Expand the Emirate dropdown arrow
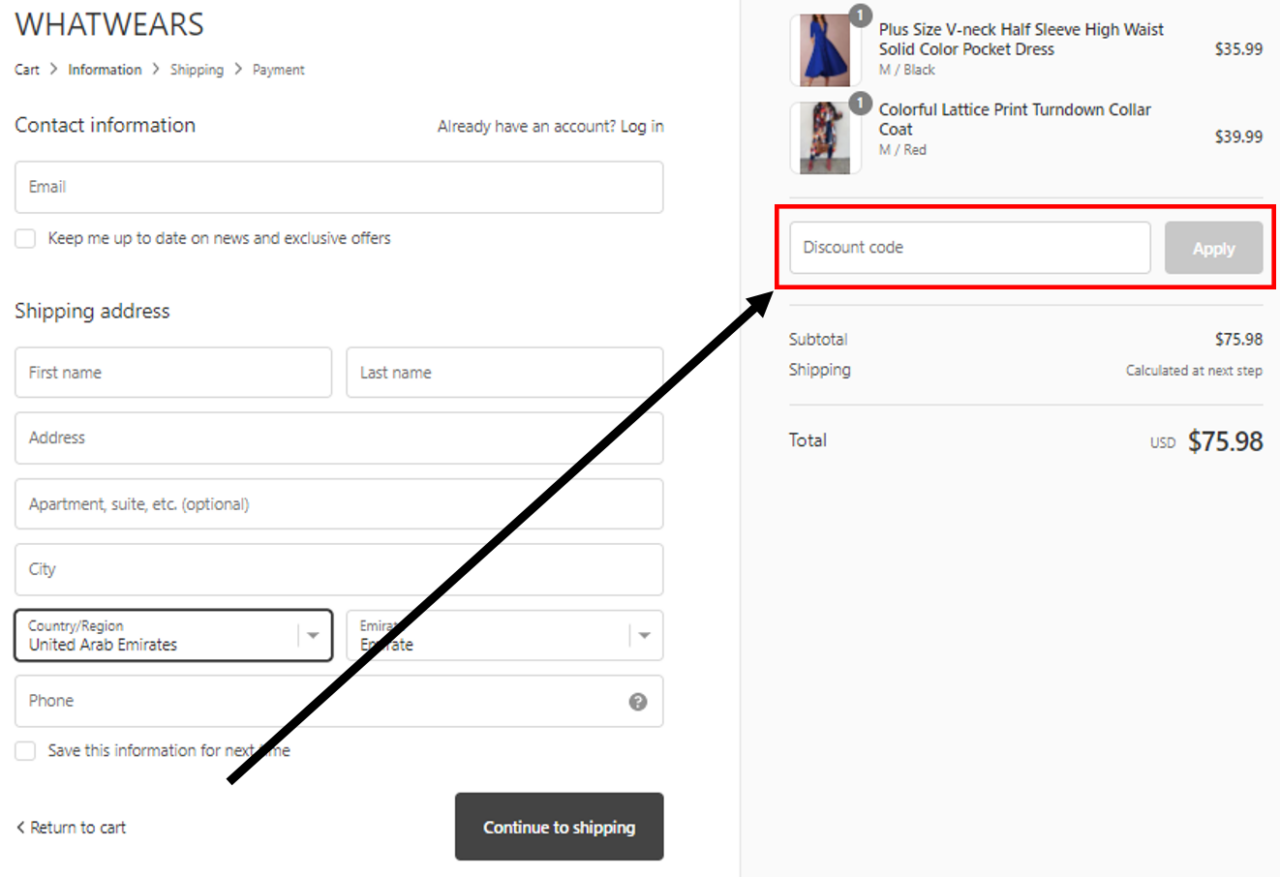 [x=645, y=636]
